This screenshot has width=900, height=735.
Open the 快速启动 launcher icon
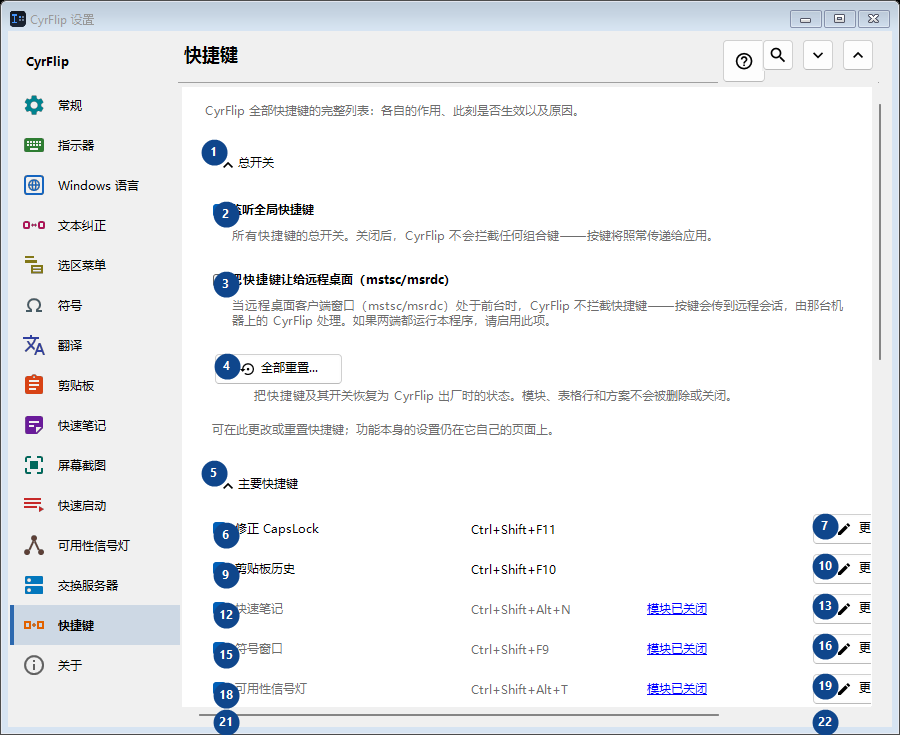coord(34,505)
